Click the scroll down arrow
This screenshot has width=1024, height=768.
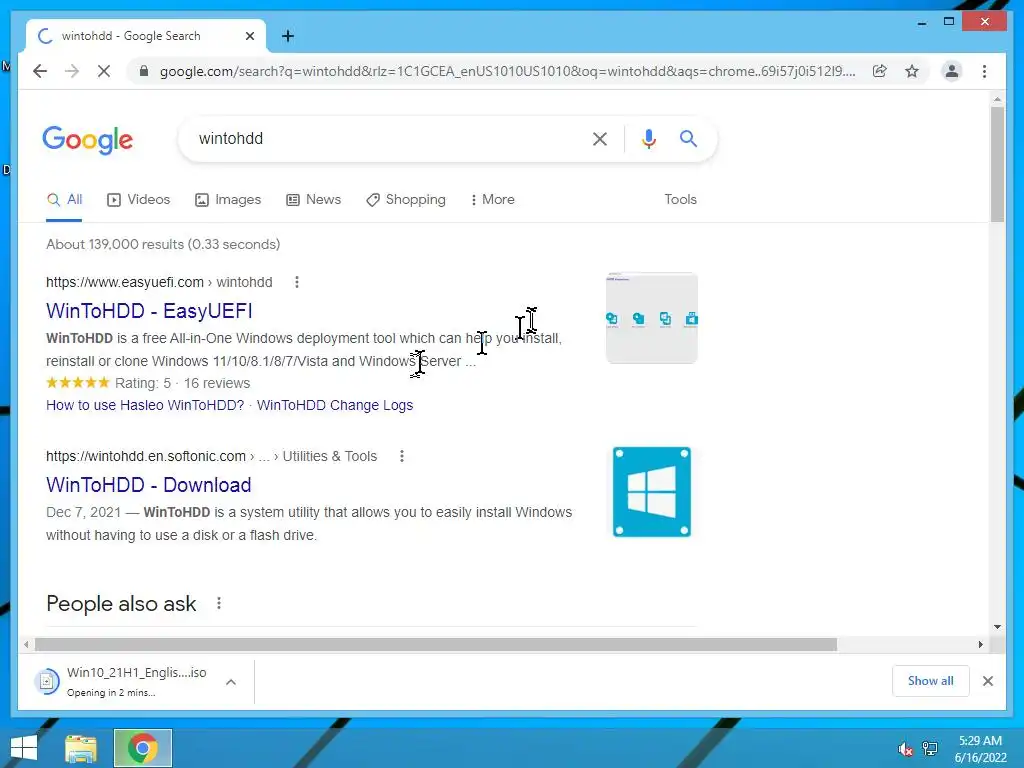[x=997, y=627]
